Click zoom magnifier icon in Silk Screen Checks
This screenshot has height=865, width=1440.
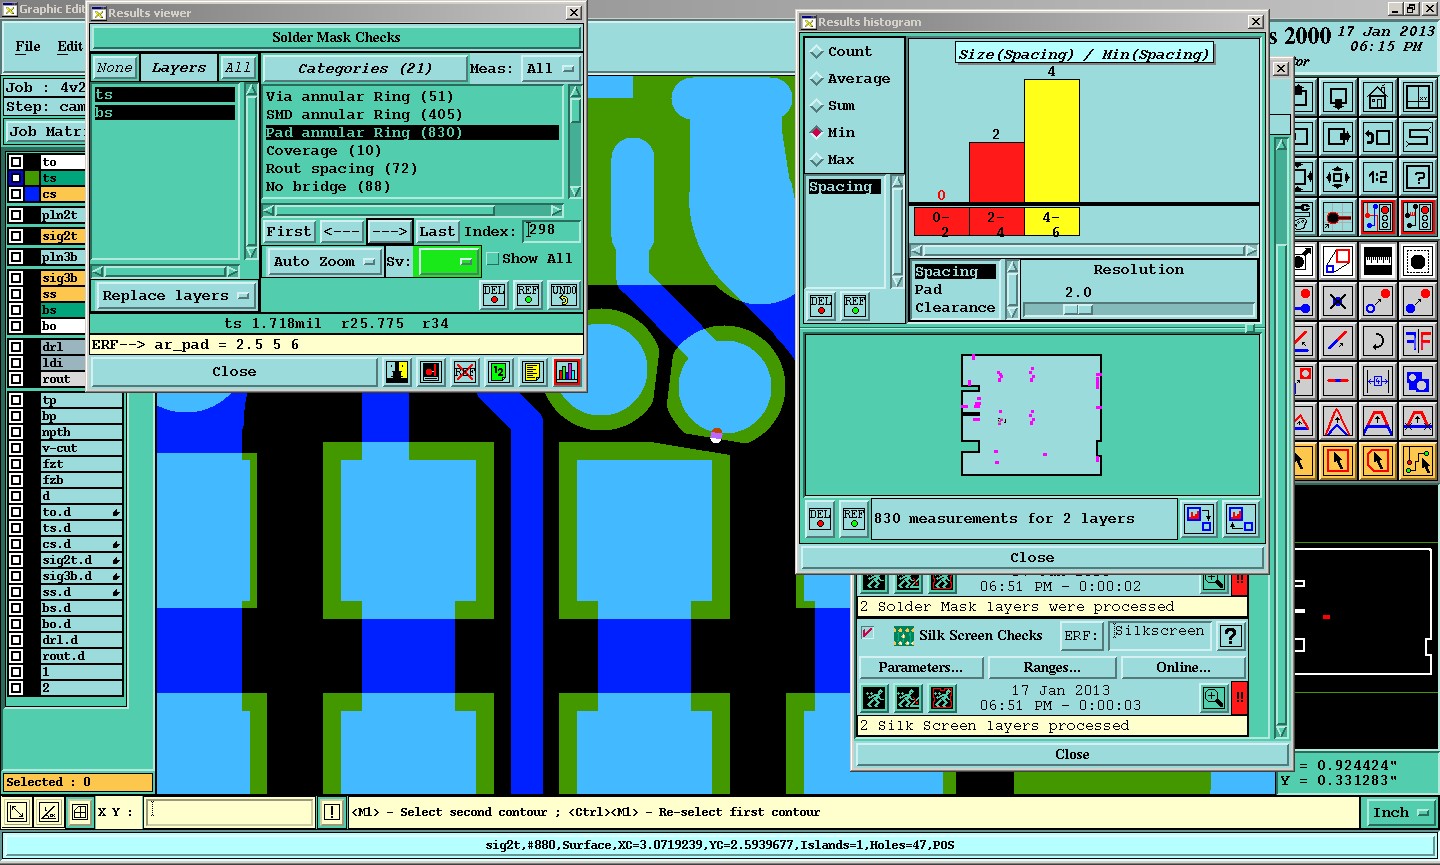[1214, 697]
